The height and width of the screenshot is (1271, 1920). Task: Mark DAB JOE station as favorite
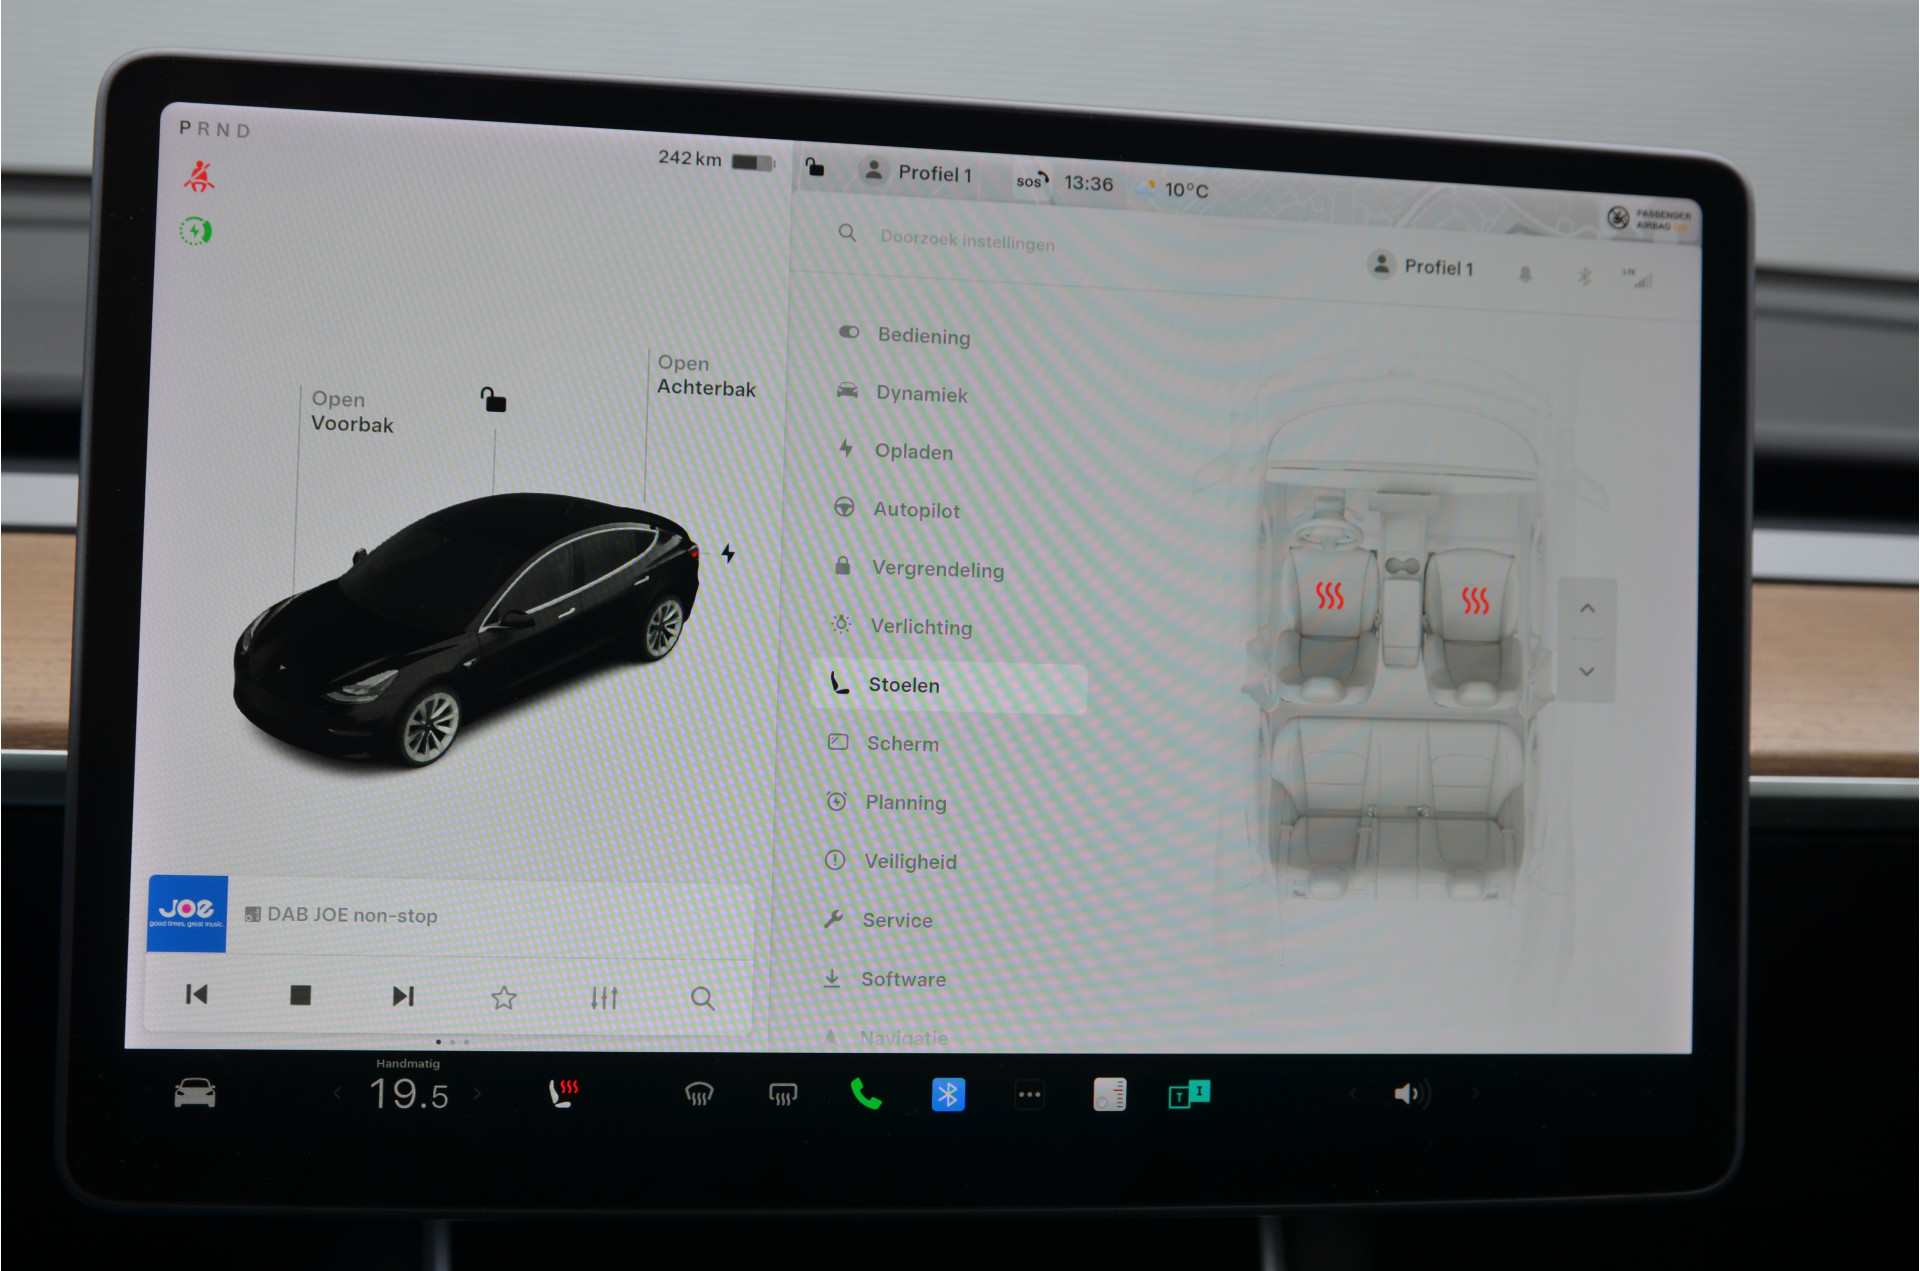[504, 997]
